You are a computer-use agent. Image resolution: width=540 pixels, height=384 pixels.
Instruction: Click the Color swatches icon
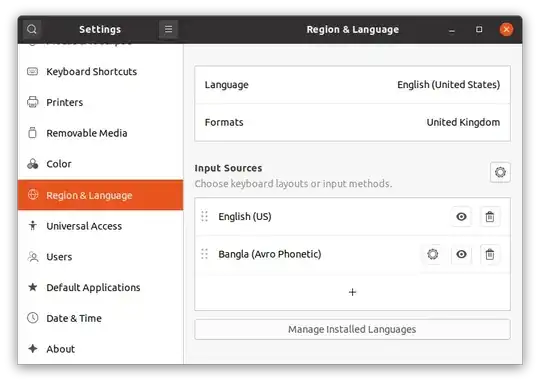pos(33,164)
